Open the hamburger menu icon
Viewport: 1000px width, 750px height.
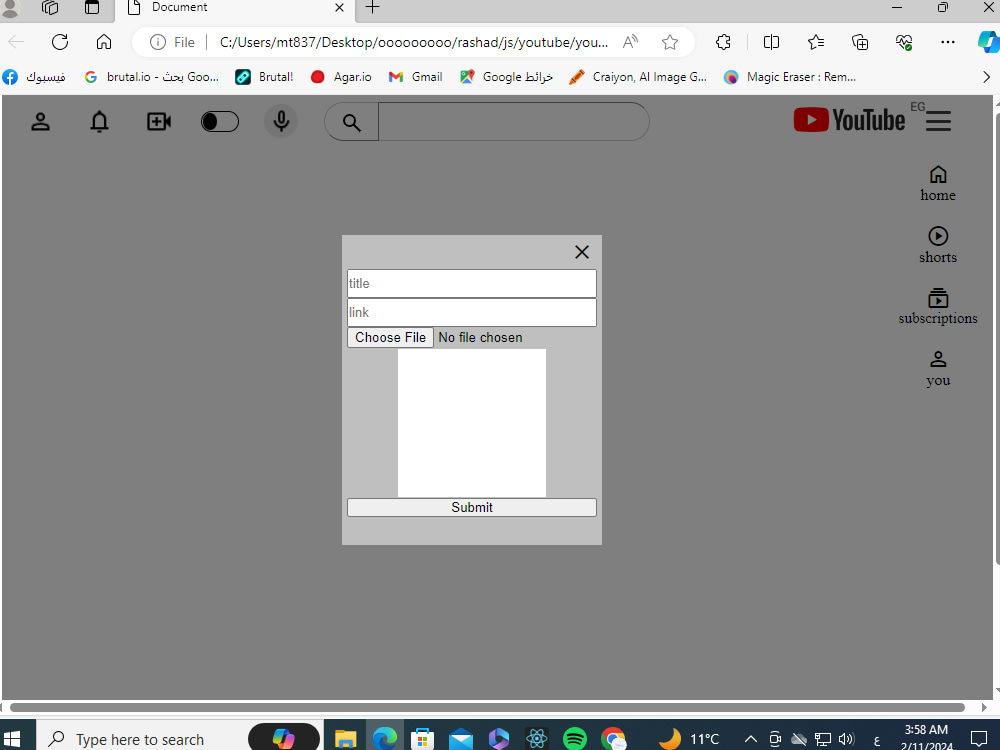click(938, 121)
